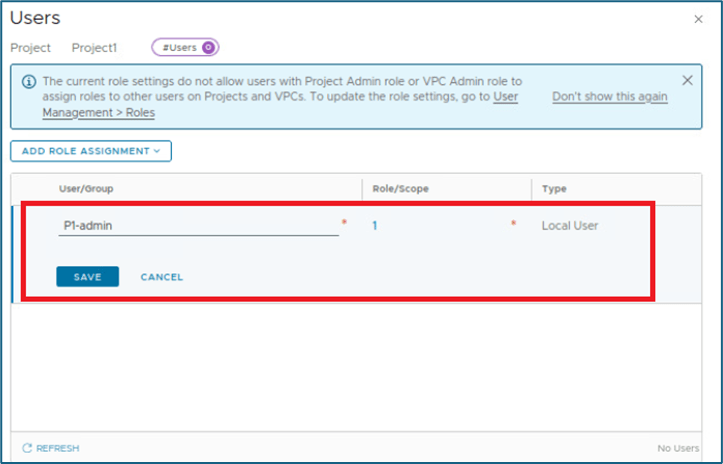
Task: Save the role assignment
Action: pyautogui.click(x=87, y=277)
